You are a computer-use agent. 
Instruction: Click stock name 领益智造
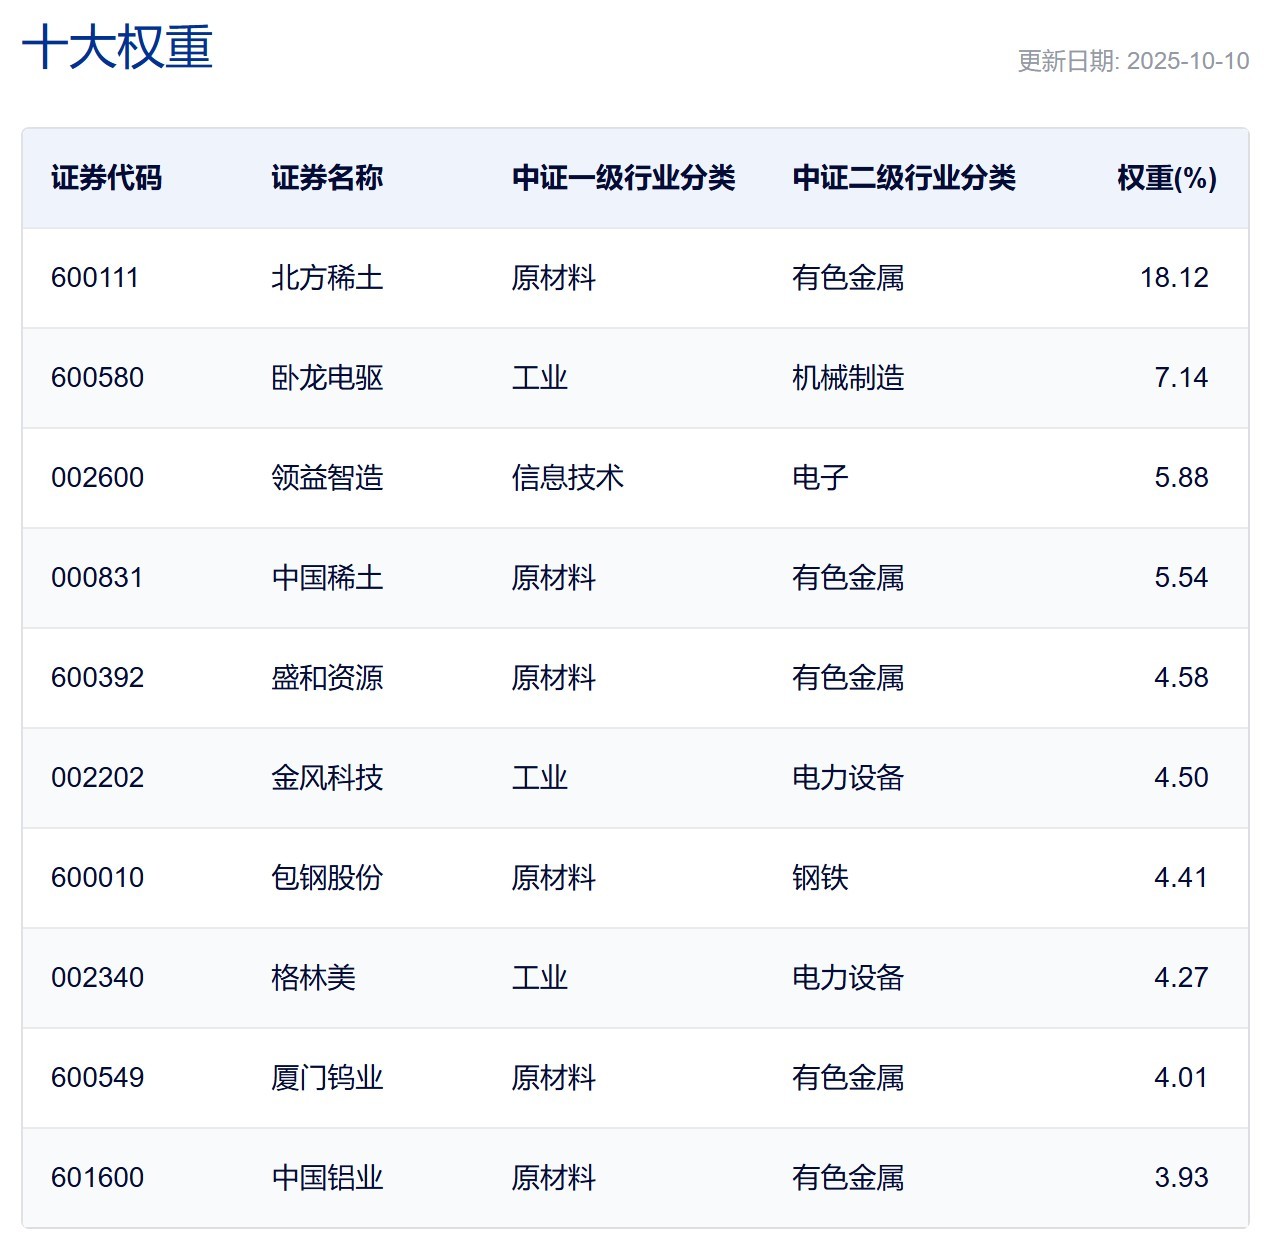click(x=327, y=478)
